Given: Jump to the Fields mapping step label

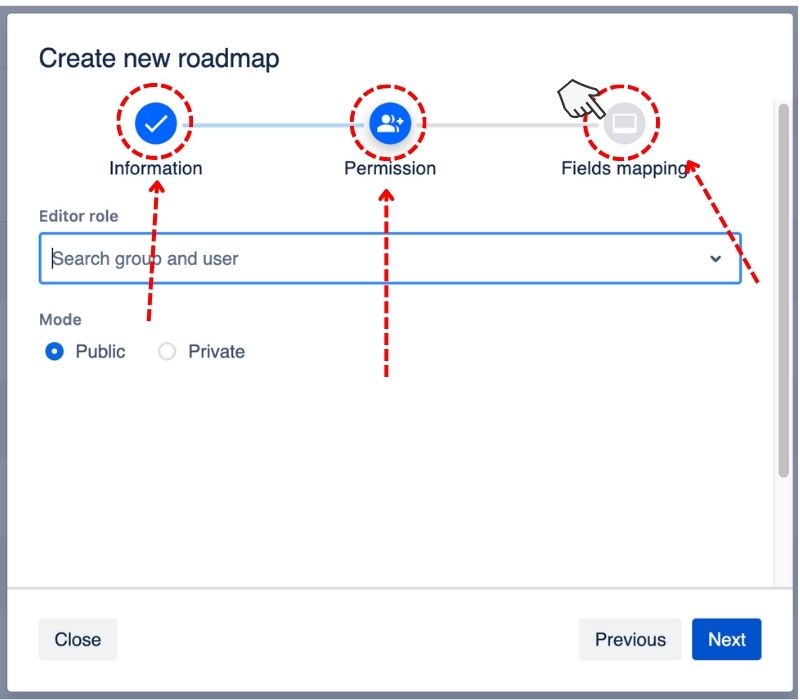Looking at the screenshot, I should point(624,168).
